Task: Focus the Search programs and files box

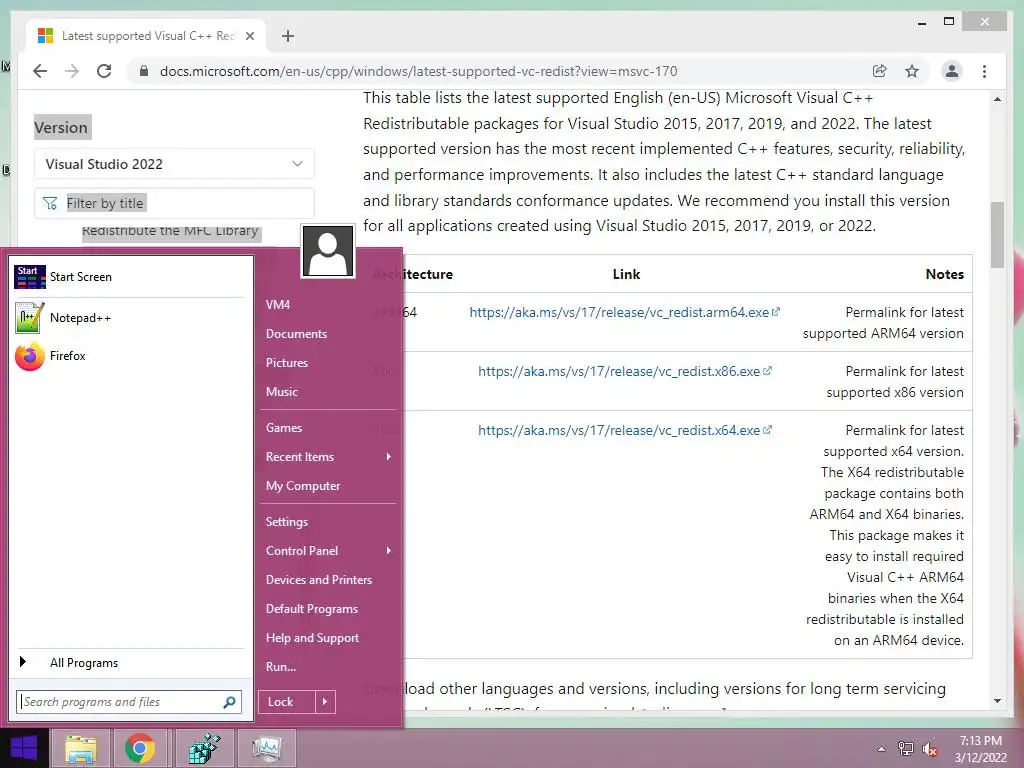Action: point(129,702)
